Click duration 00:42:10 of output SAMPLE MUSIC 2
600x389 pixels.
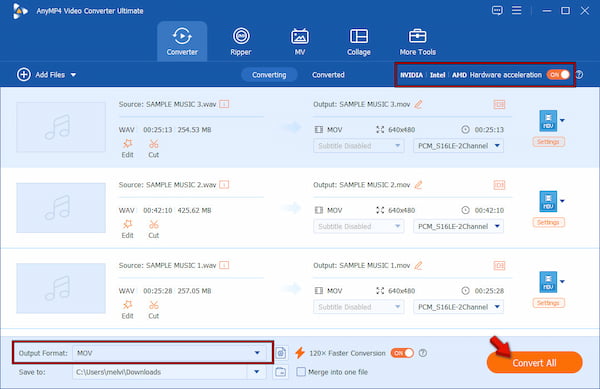point(489,210)
